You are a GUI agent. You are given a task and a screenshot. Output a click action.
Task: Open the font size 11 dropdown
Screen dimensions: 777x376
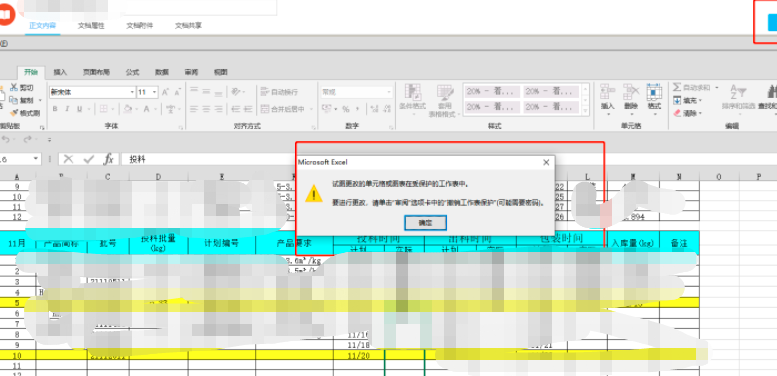(155, 92)
